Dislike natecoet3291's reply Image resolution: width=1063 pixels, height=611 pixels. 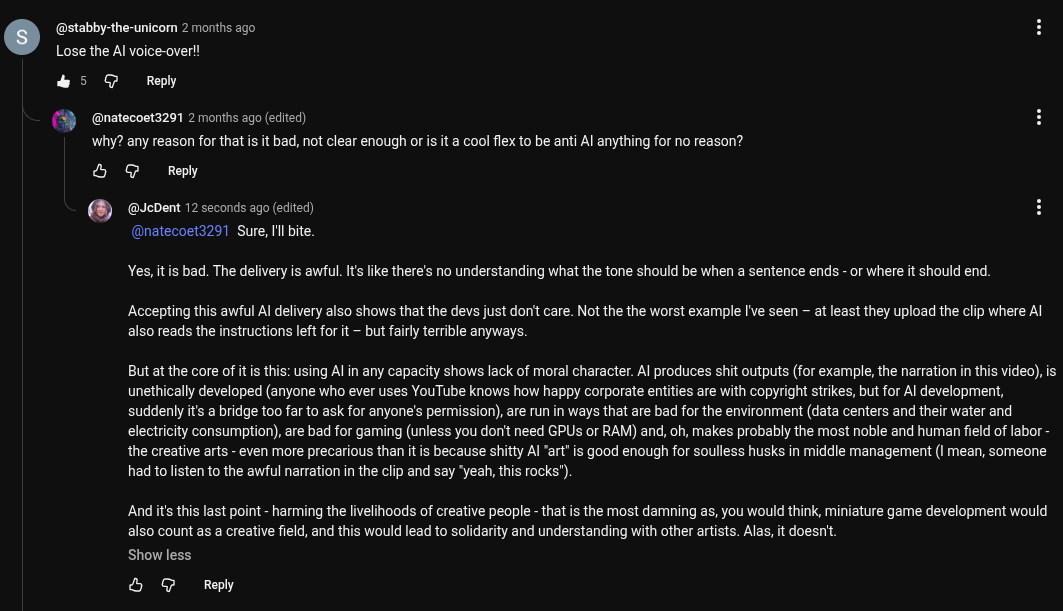133,171
